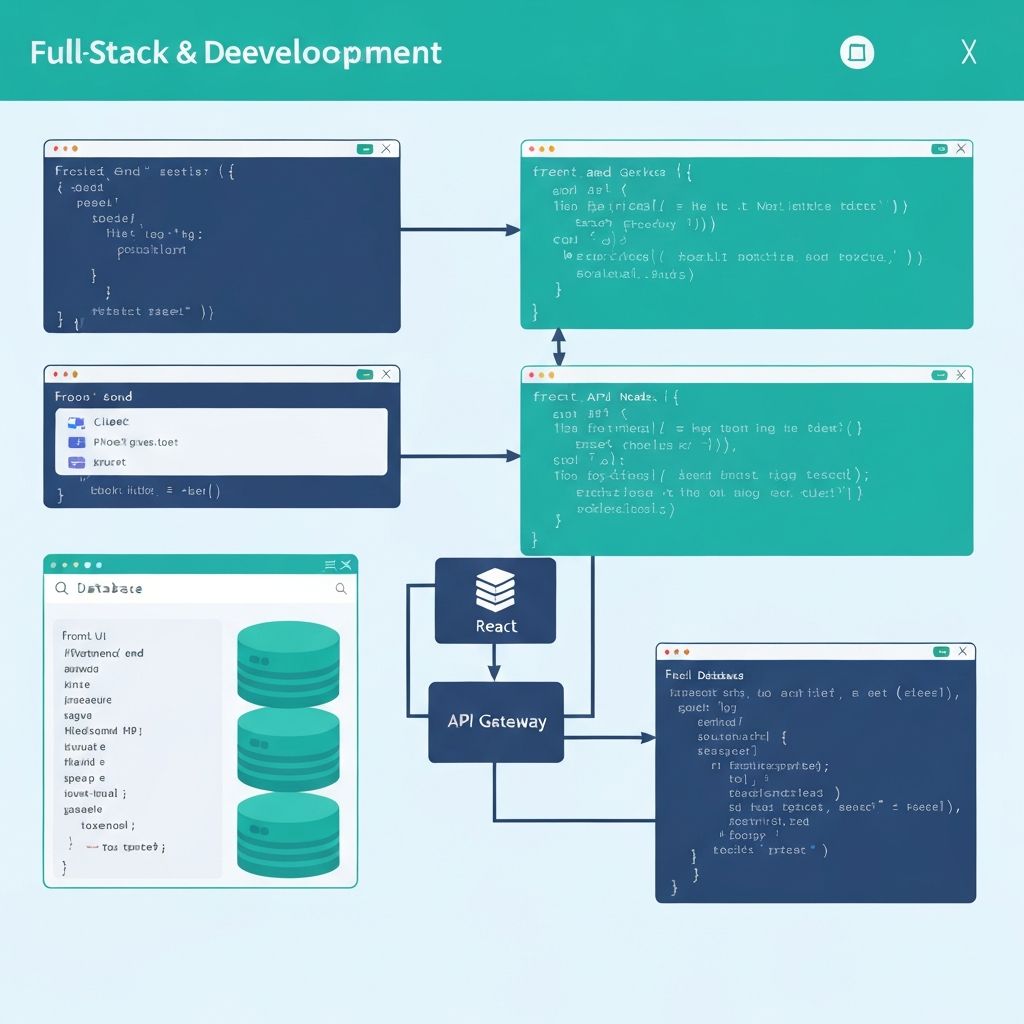Open the hamburger menu on the Database window
The image size is (1024, 1024).
[331, 565]
